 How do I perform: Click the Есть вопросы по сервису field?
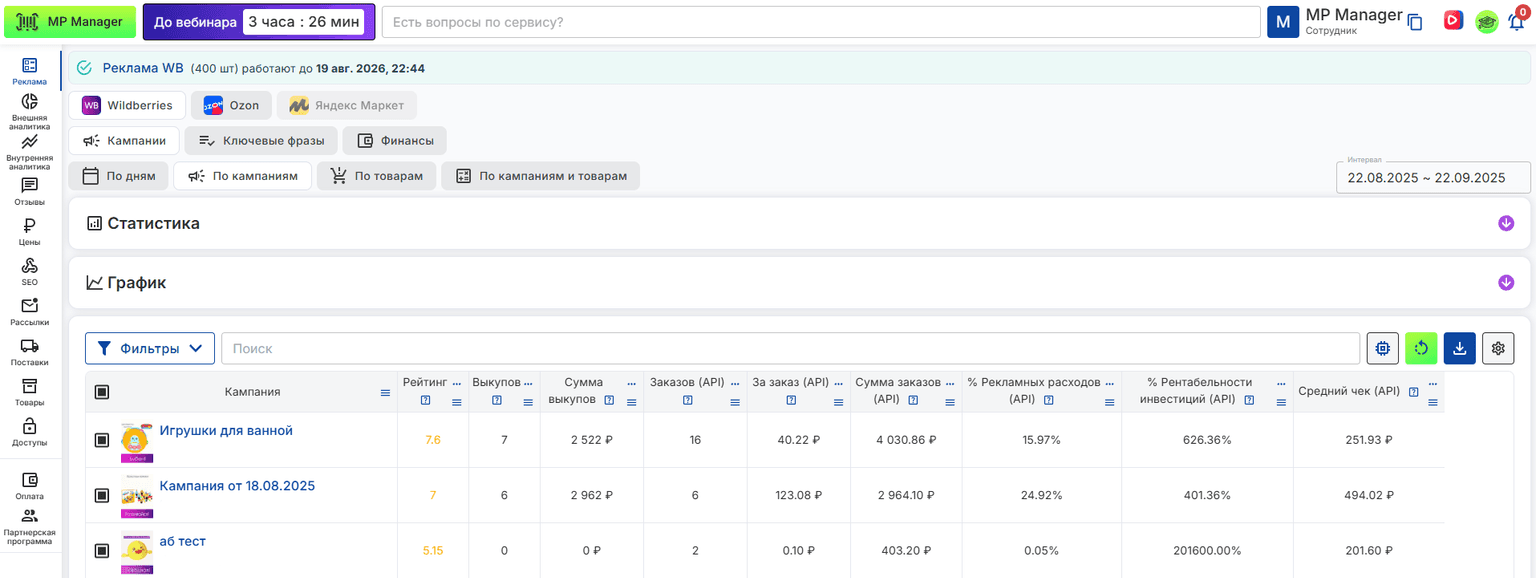pyautogui.click(x=821, y=22)
